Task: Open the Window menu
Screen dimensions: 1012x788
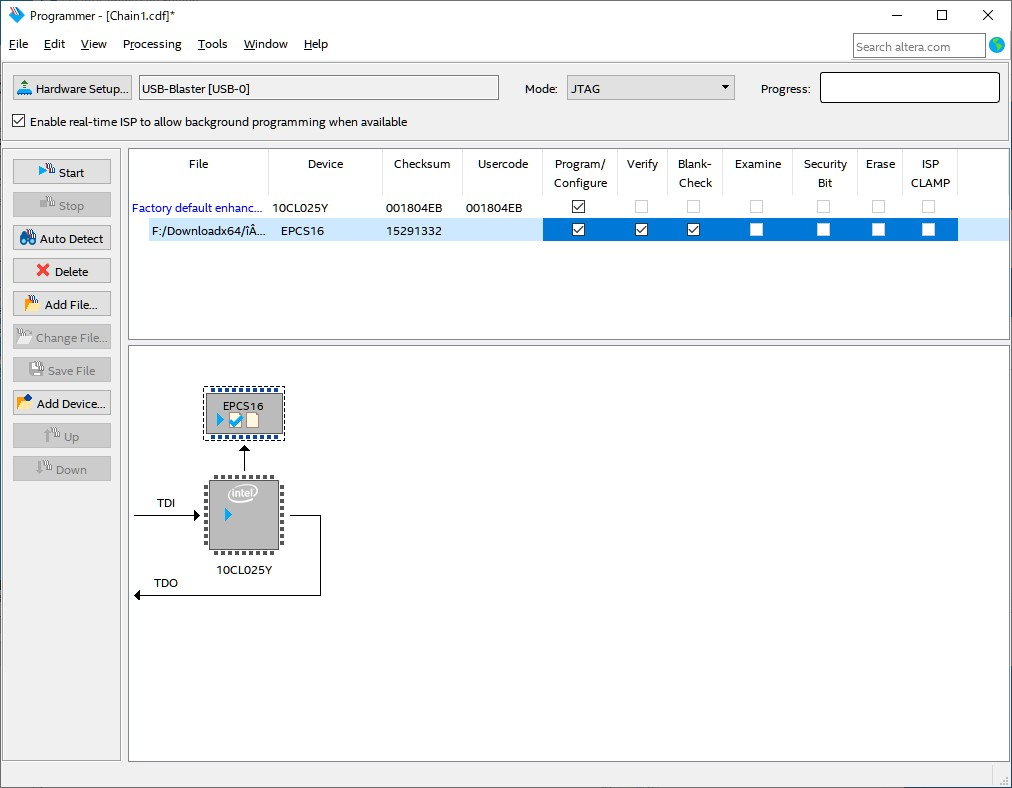Action: [265, 44]
